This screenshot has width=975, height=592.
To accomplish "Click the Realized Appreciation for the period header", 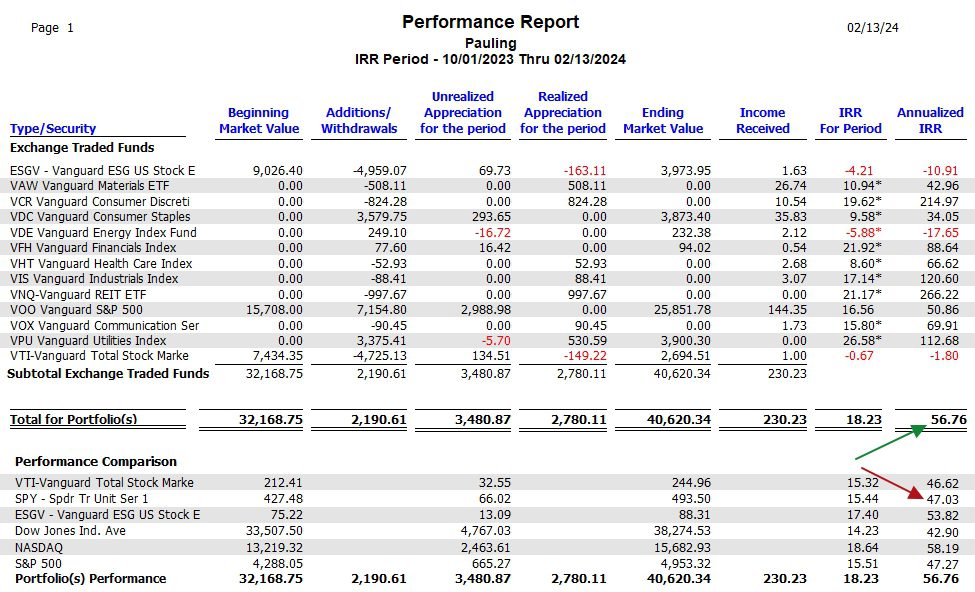I will [563, 113].
